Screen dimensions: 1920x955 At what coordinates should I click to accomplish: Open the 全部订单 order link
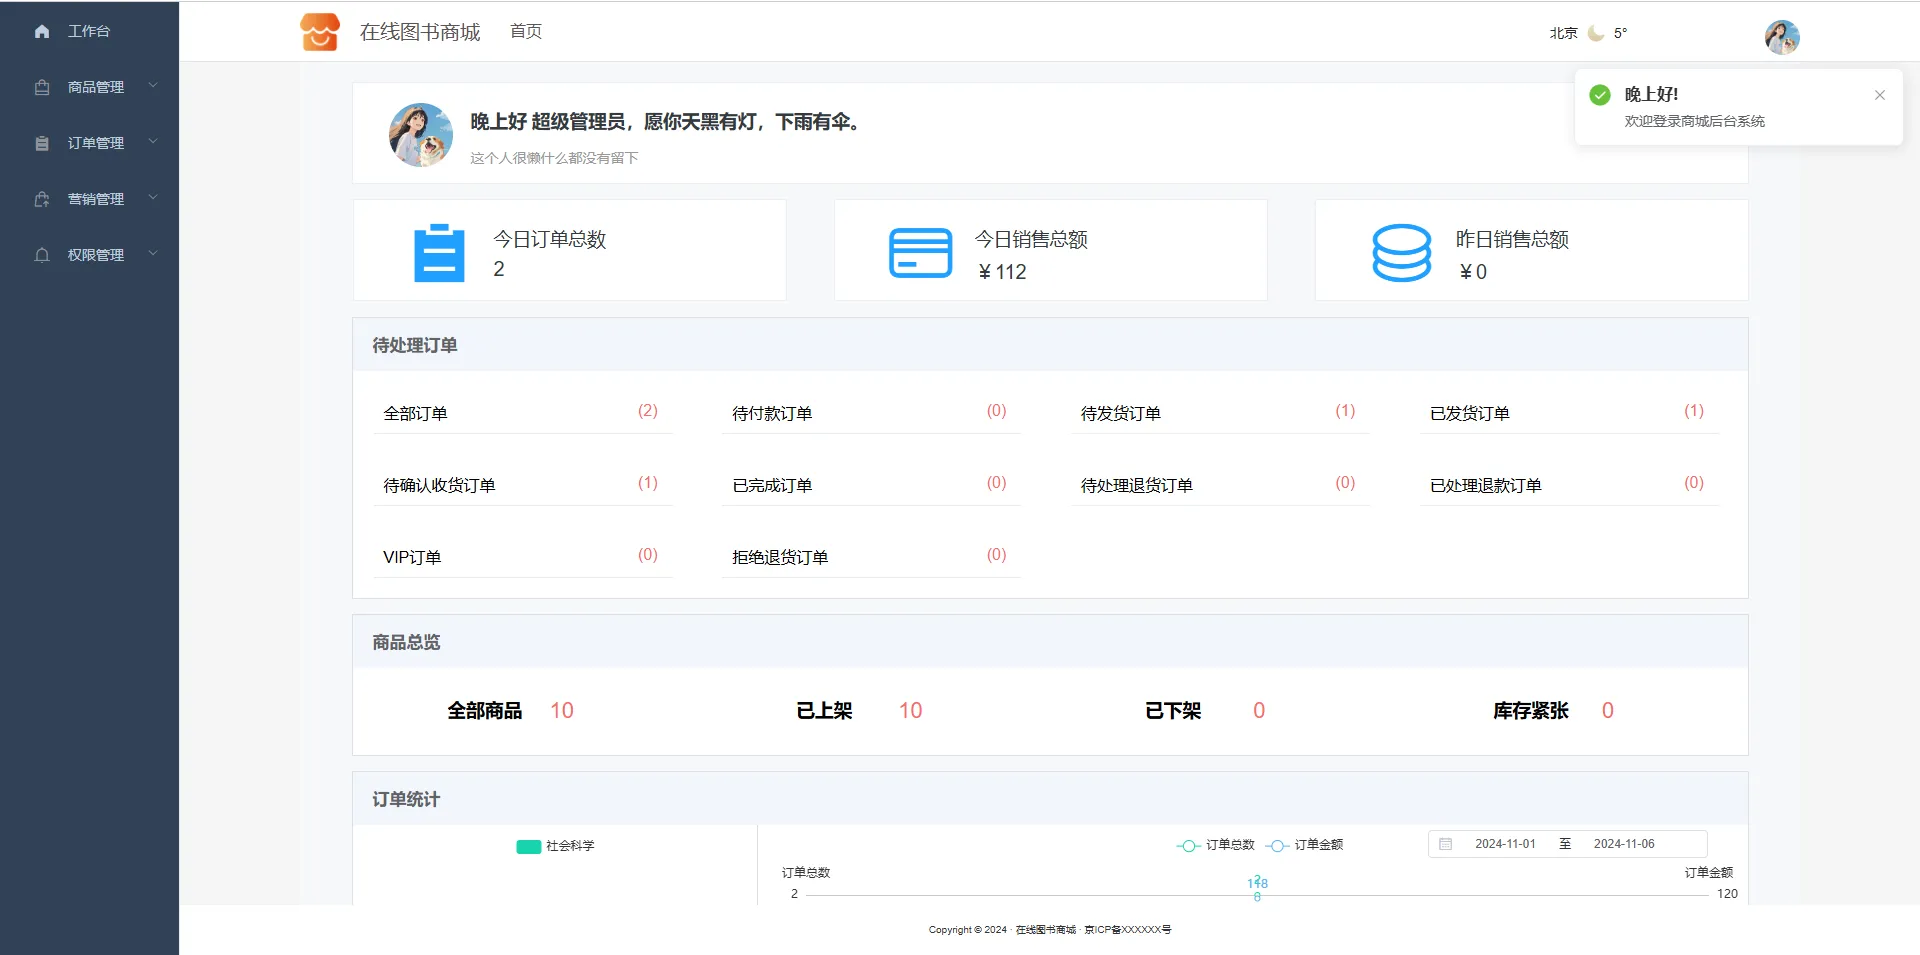click(415, 414)
